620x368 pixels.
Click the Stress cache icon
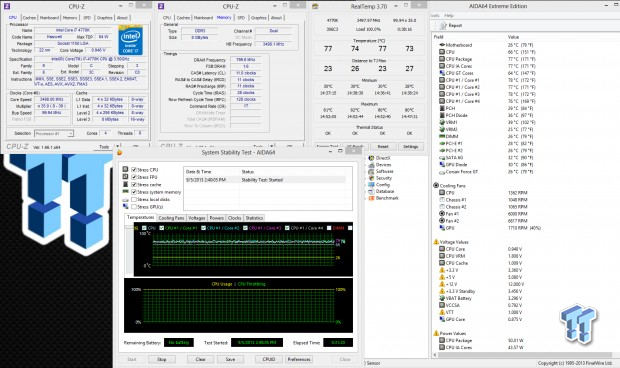click(x=125, y=184)
